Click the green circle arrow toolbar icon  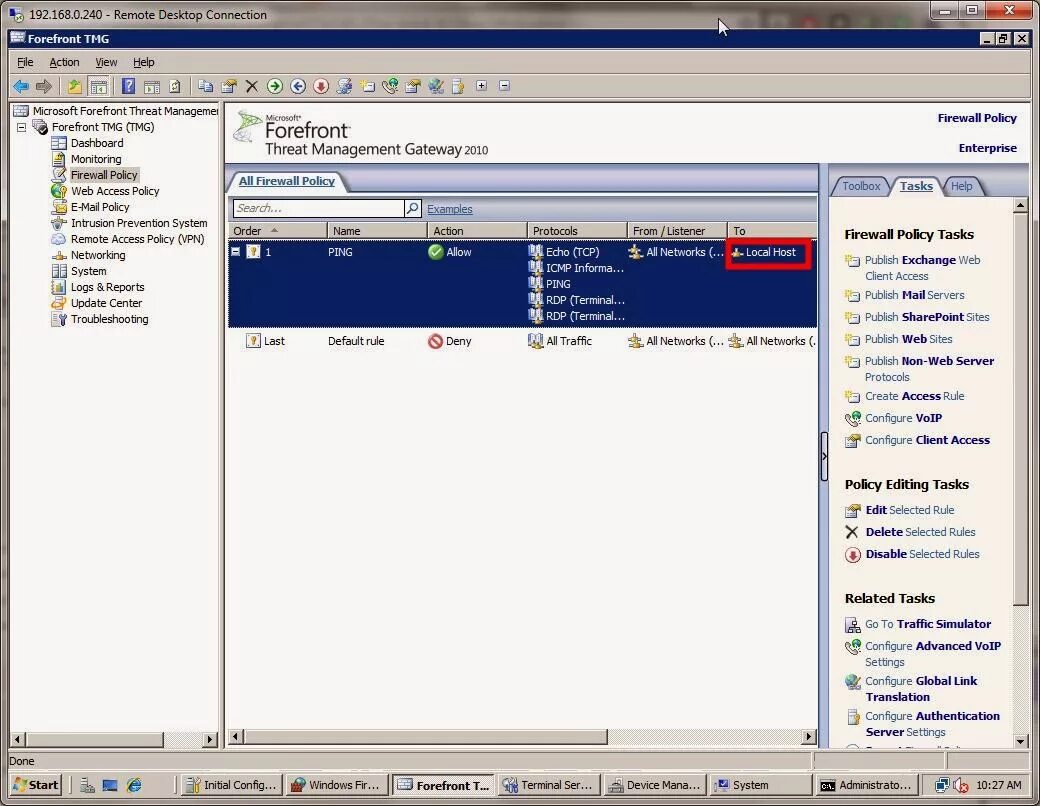click(x=275, y=86)
